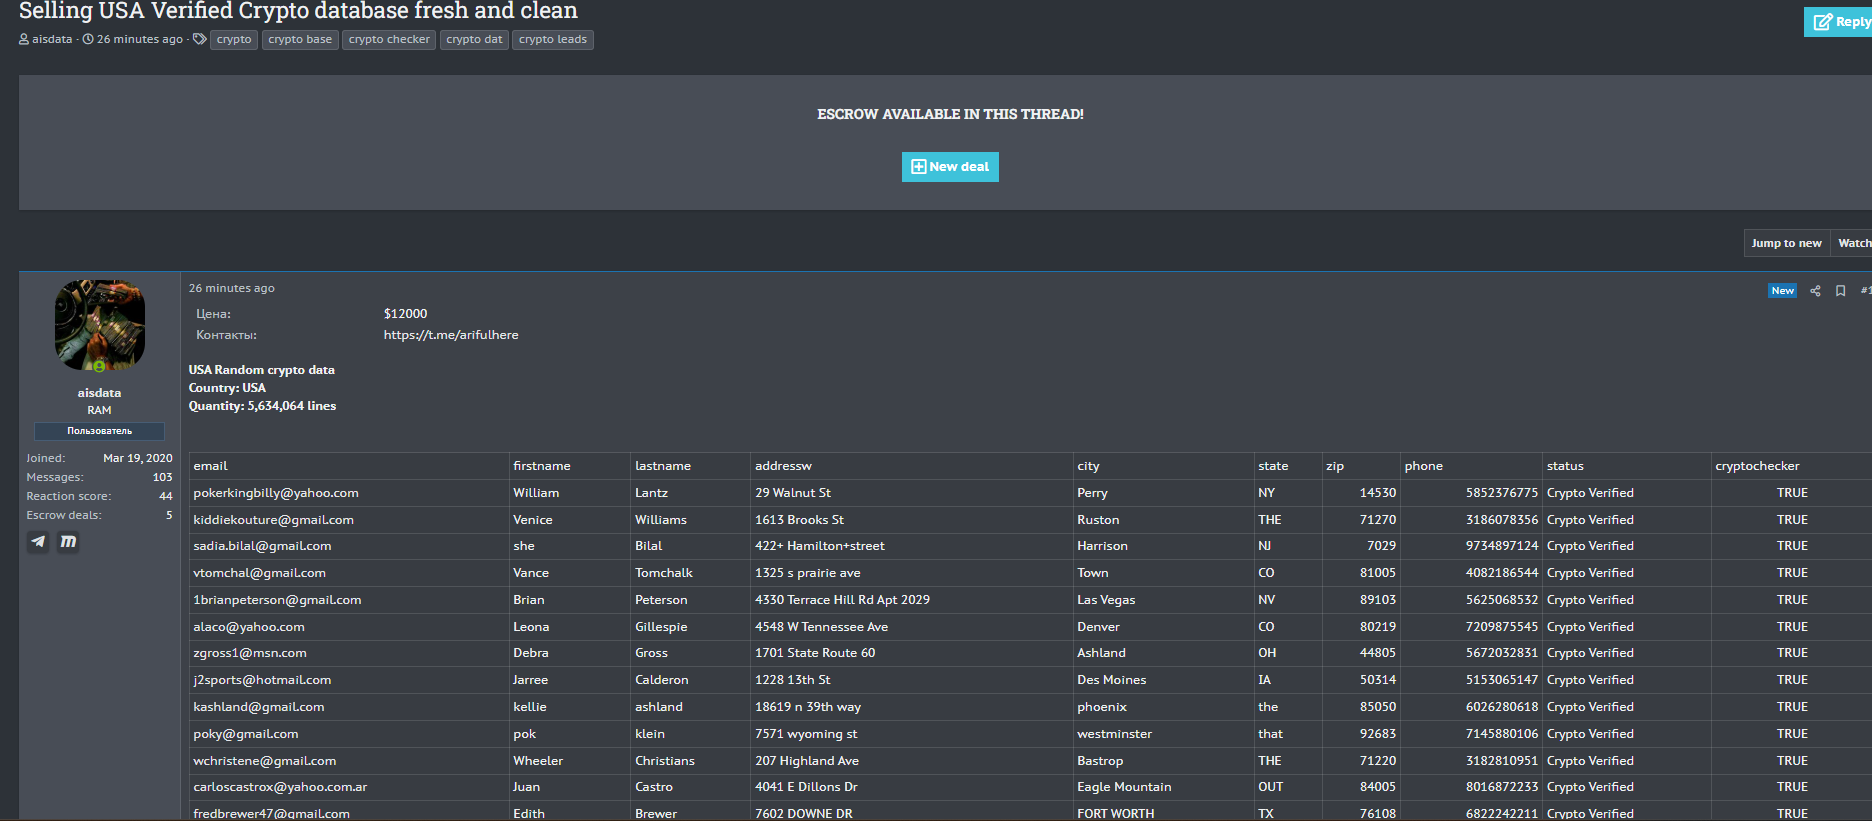Click the clock icon next to the thread time

pyautogui.click(x=88, y=40)
